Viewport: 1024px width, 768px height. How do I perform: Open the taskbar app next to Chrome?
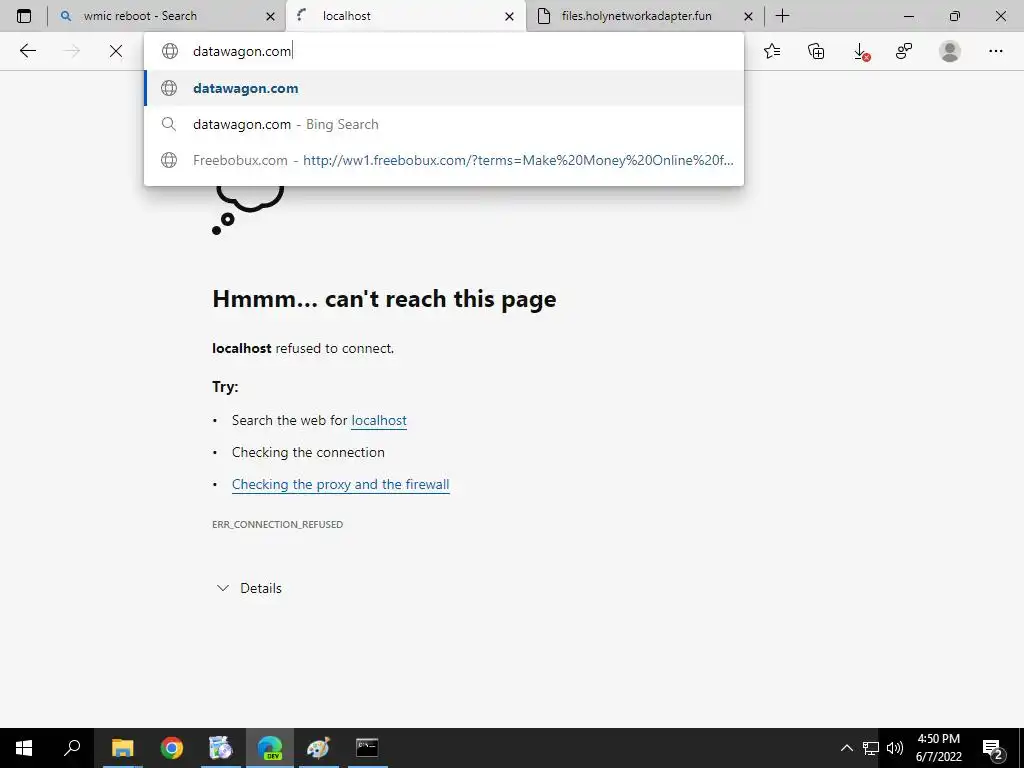(x=221, y=748)
